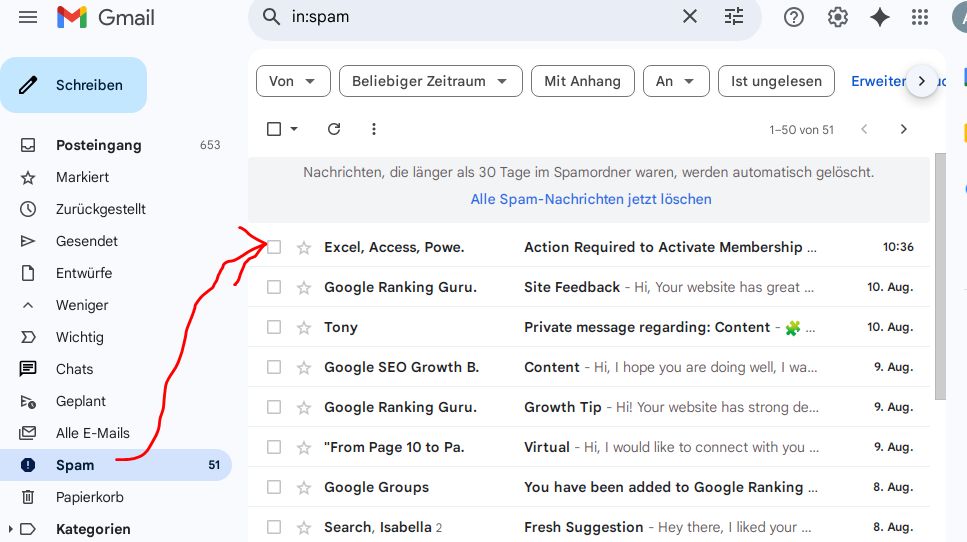Star the Google Groups email
This screenshot has width=967, height=542.
point(303,488)
